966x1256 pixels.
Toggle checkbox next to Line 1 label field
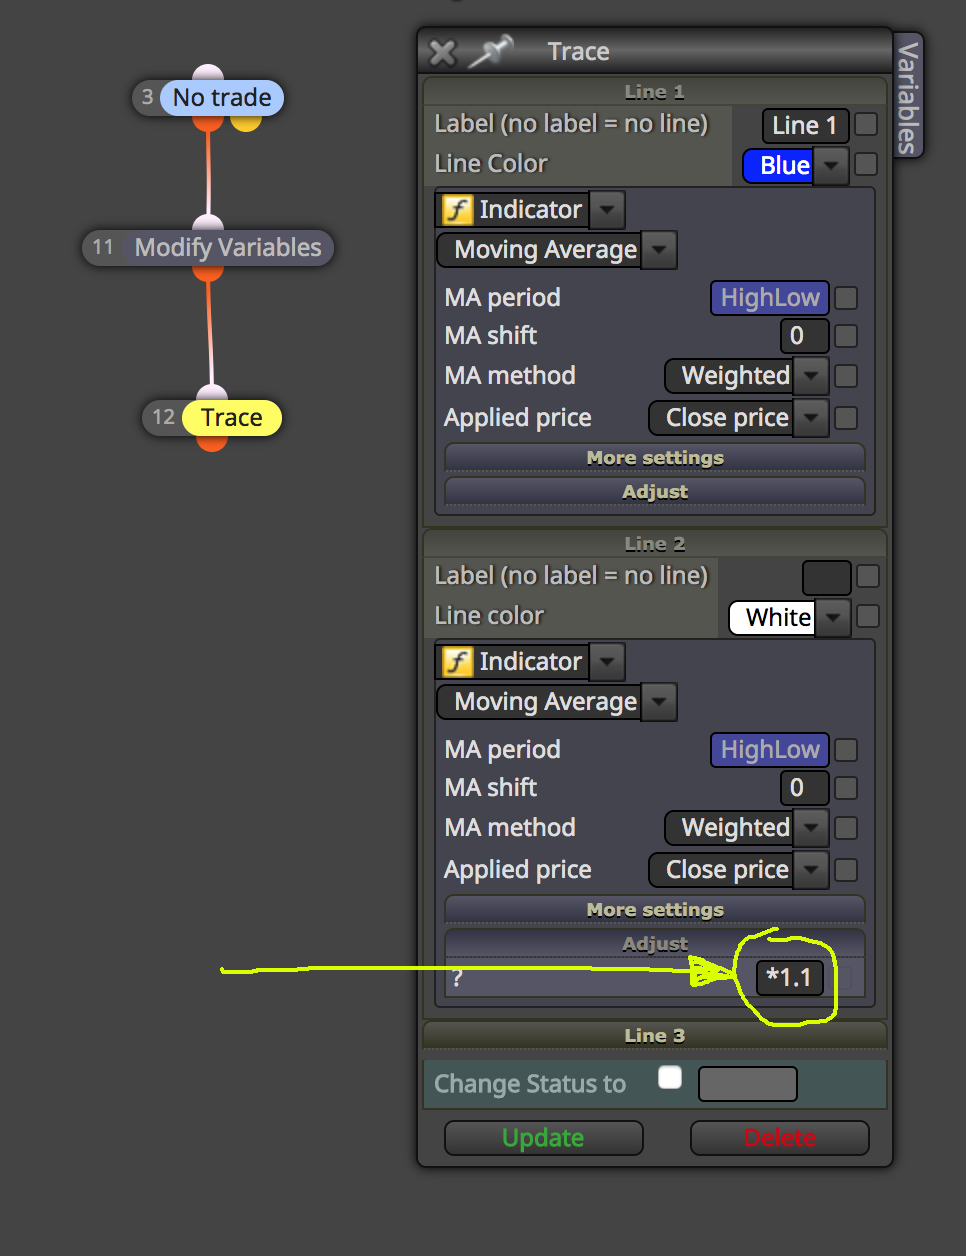pyautogui.click(x=866, y=124)
